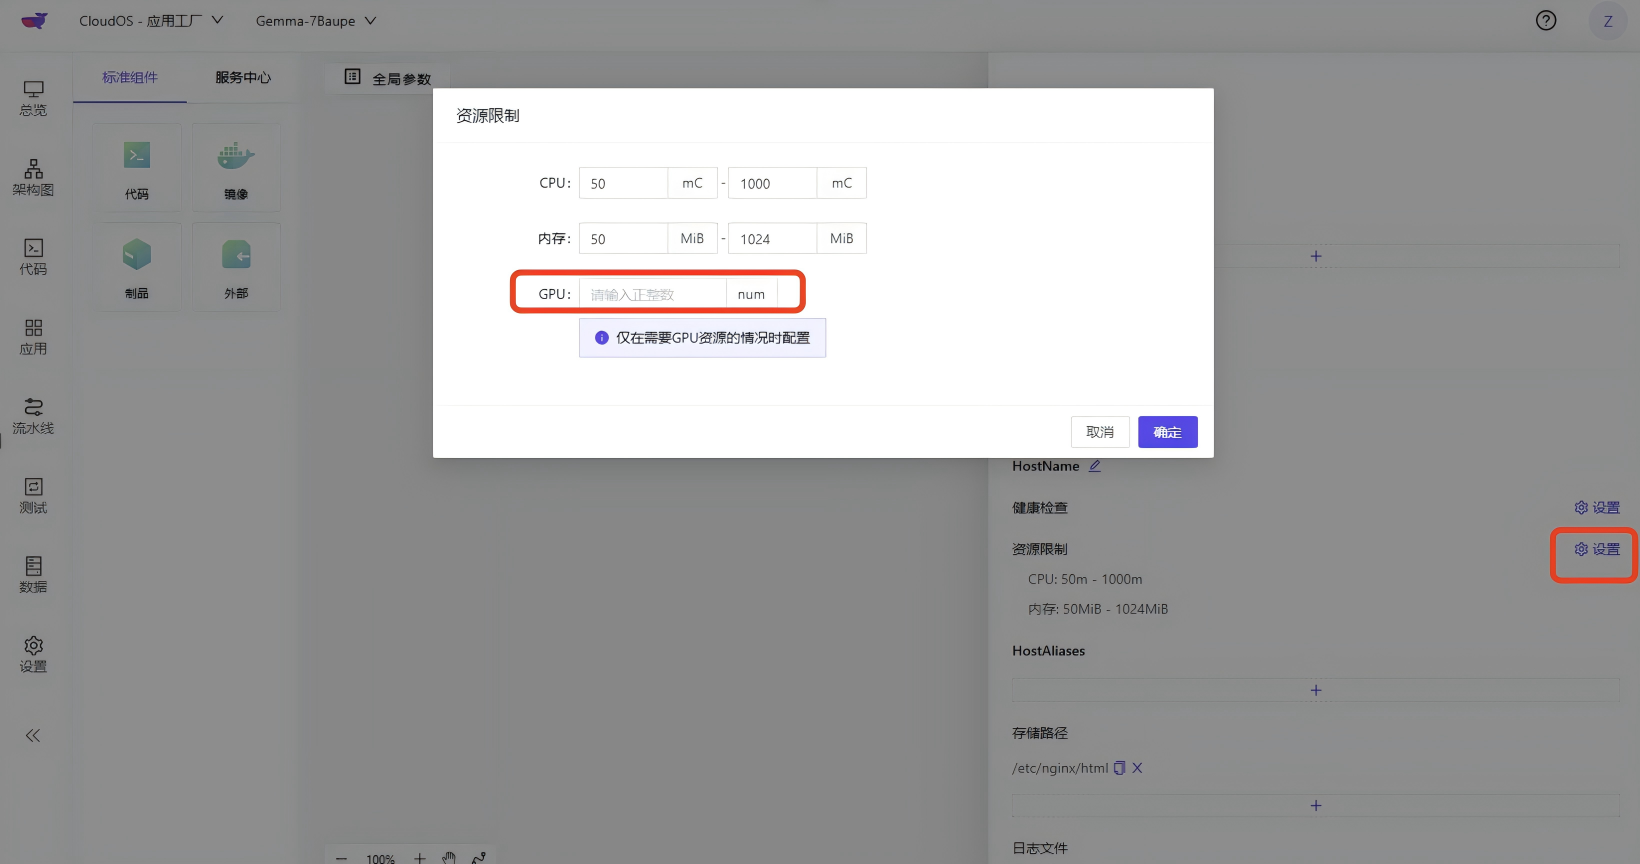The image size is (1640, 864).
Task: Open 数据 data section in sidebar
Action: 33,575
